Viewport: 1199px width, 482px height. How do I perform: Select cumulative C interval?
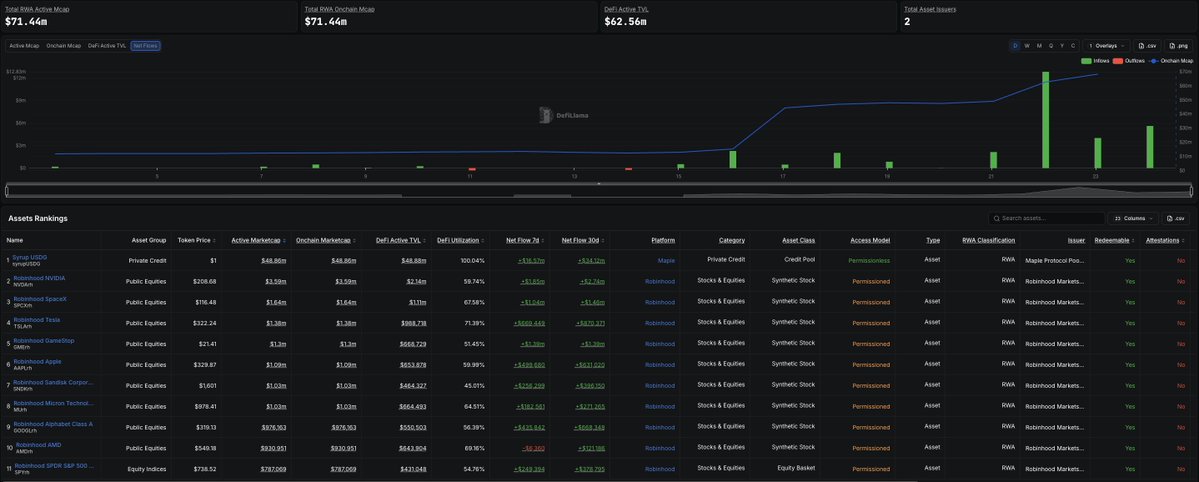click(x=1073, y=46)
